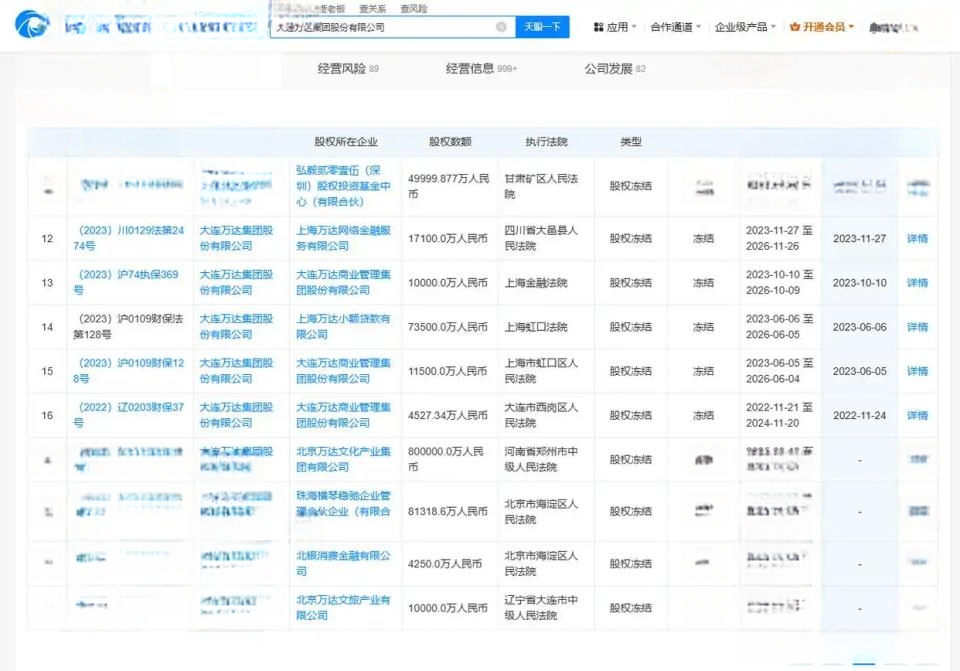Click the crown icon beside 开通会员
Viewport: 960px width, 671px height.
click(795, 27)
